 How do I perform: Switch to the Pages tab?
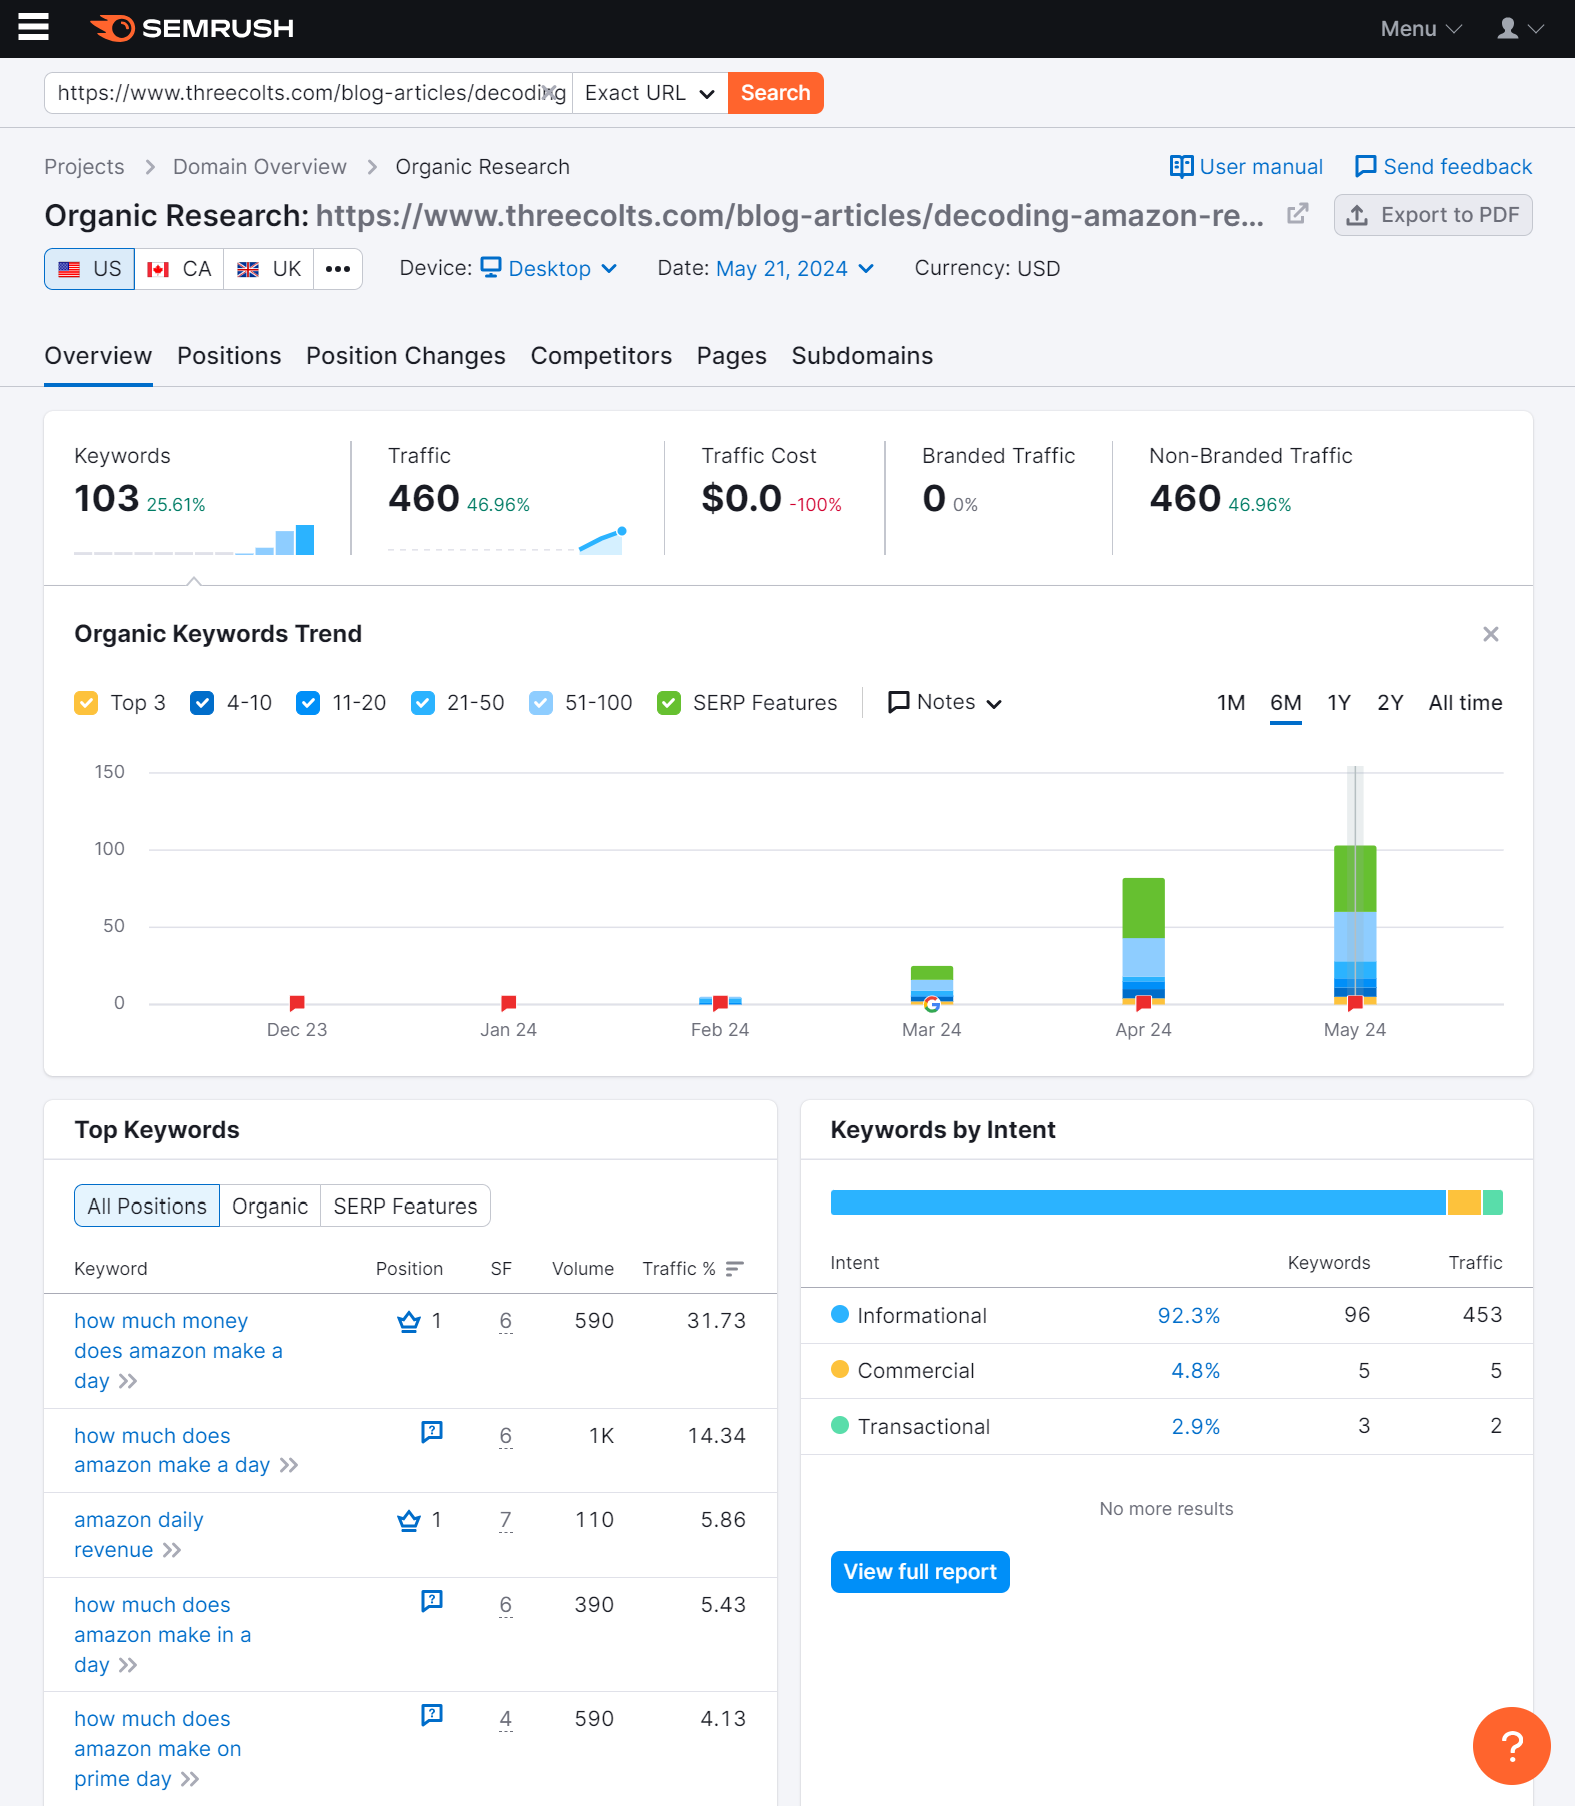pyautogui.click(x=732, y=356)
